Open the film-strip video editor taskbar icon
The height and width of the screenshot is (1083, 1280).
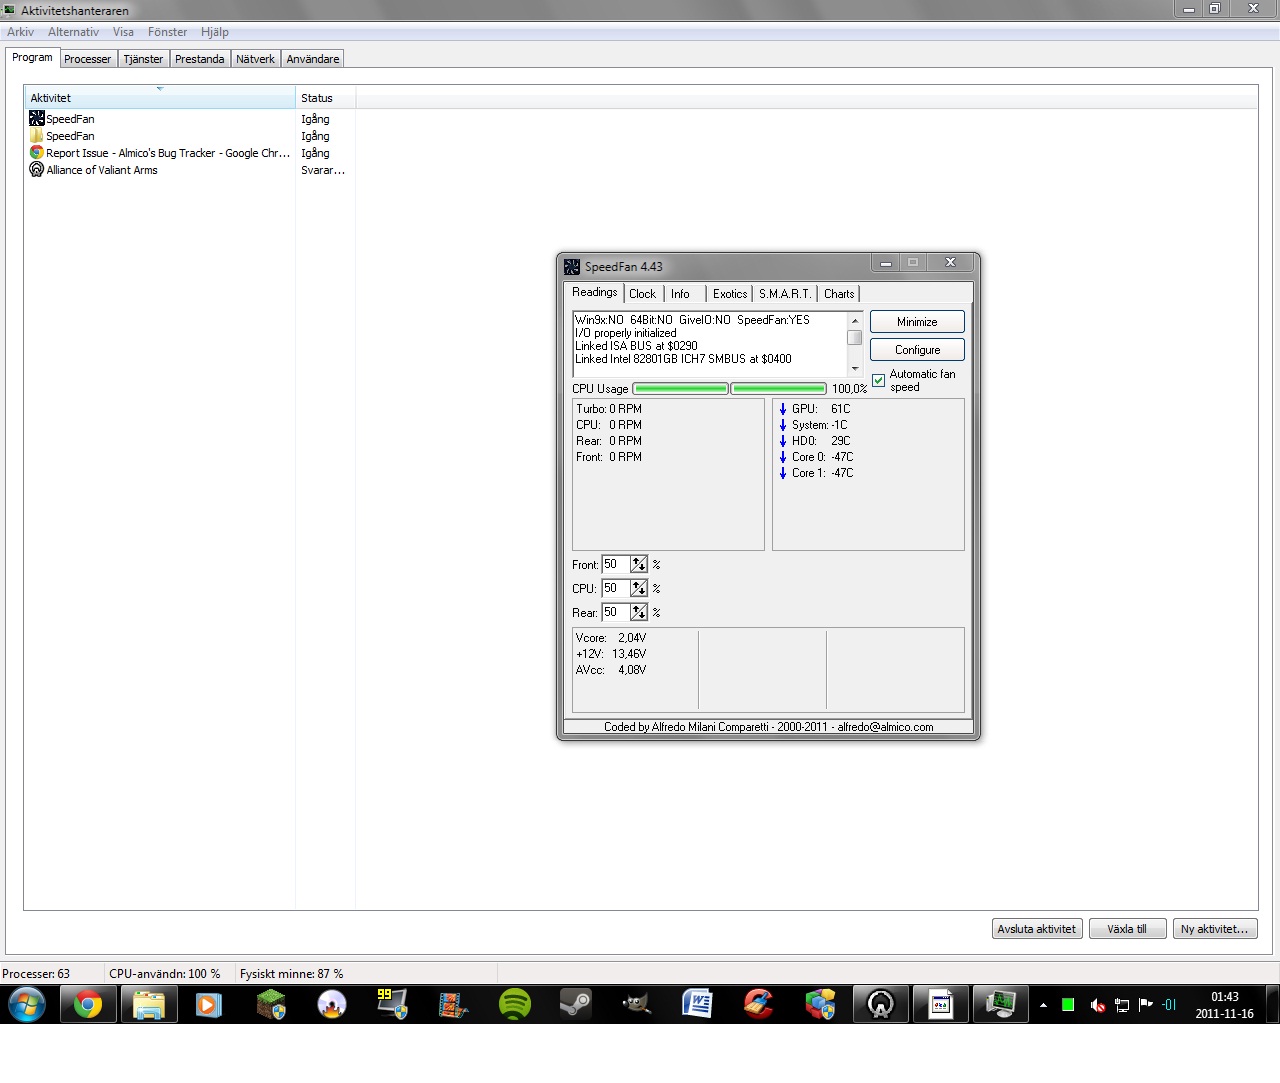tap(453, 1004)
